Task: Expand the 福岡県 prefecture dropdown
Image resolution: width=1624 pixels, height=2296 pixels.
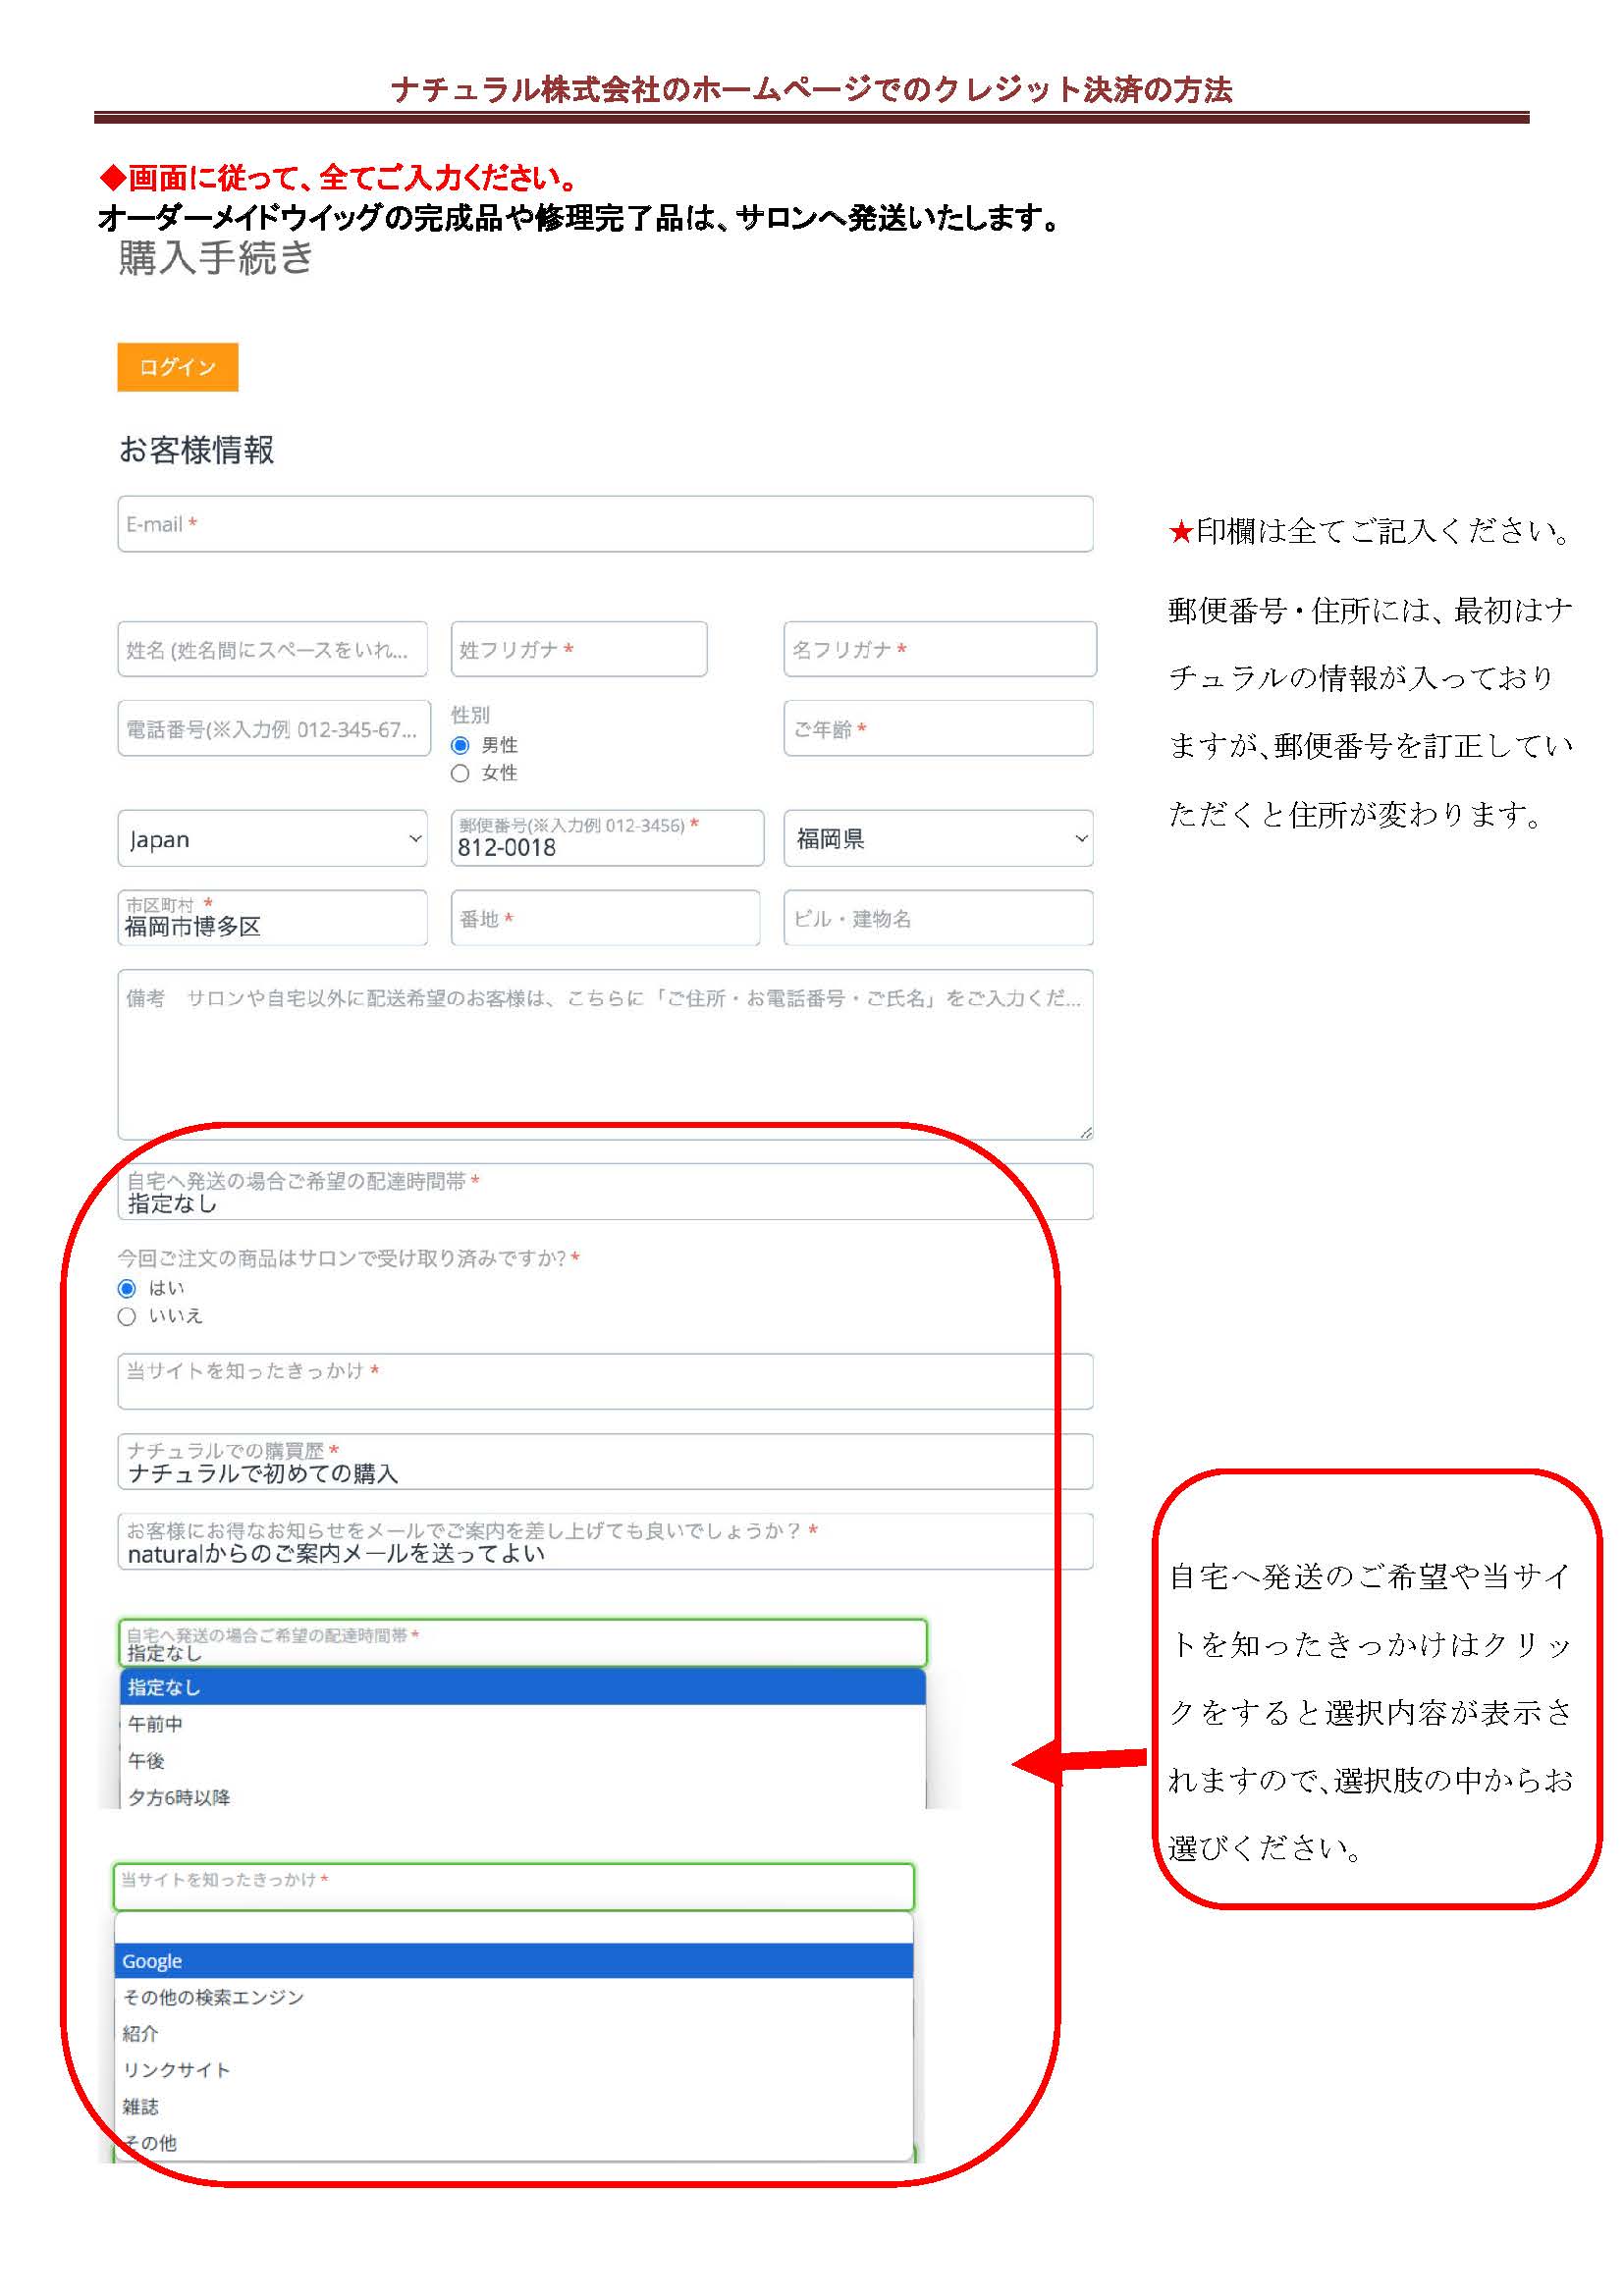Action: [937, 839]
